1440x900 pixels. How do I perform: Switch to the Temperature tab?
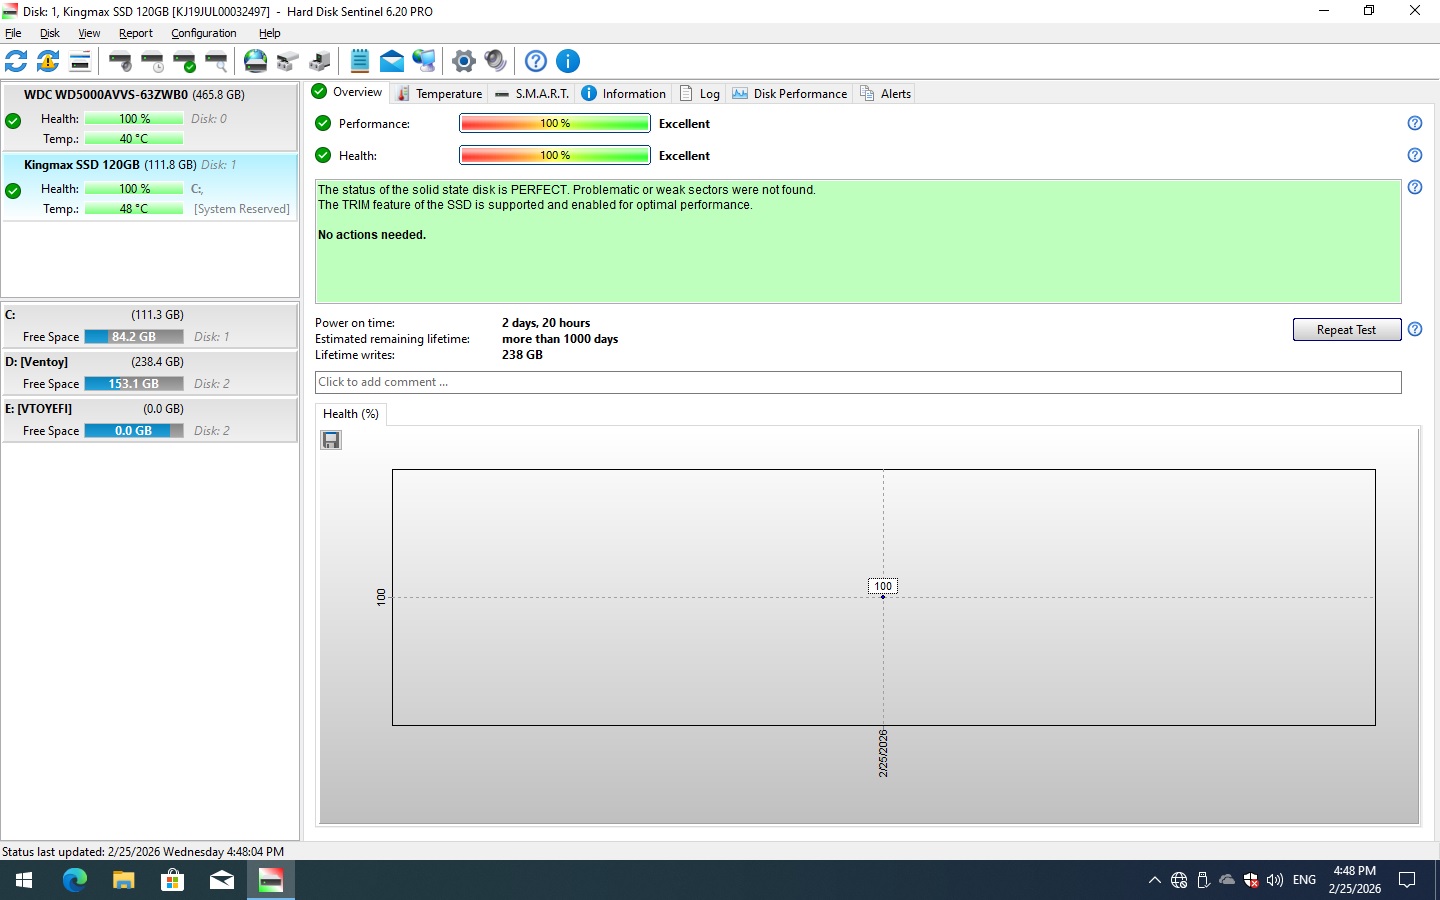440,93
